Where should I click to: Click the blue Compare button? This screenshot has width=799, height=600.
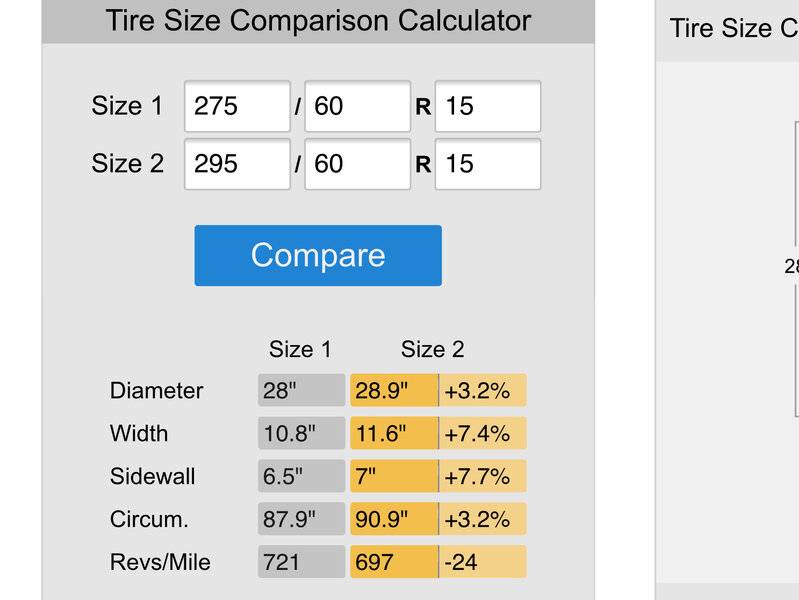pyautogui.click(x=318, y=255)
